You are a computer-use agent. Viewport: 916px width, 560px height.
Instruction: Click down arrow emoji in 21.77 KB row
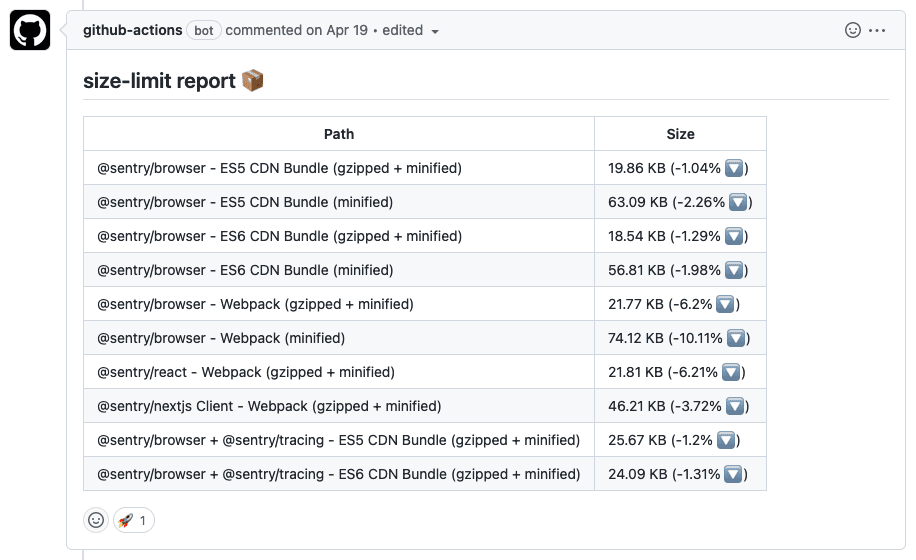725,304
